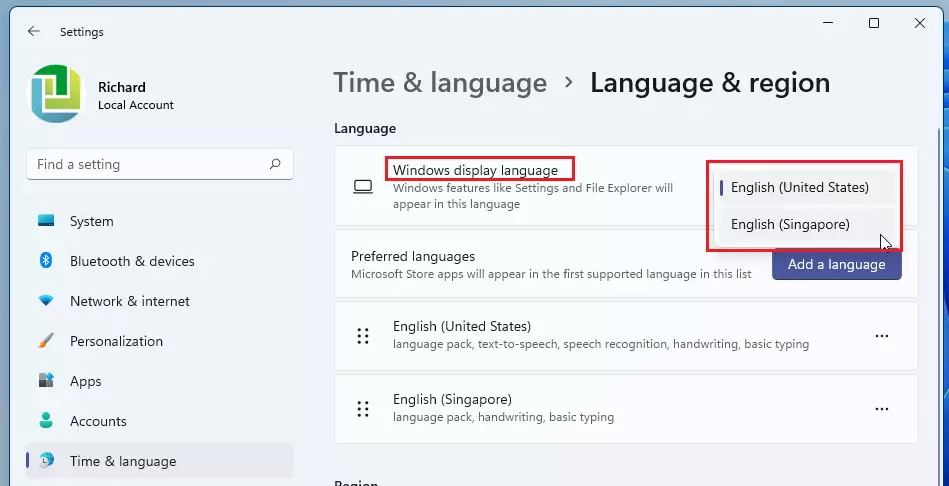Open more options for English (Singapore)
Viewport: 949px width, 486px height.
(882, 409)
